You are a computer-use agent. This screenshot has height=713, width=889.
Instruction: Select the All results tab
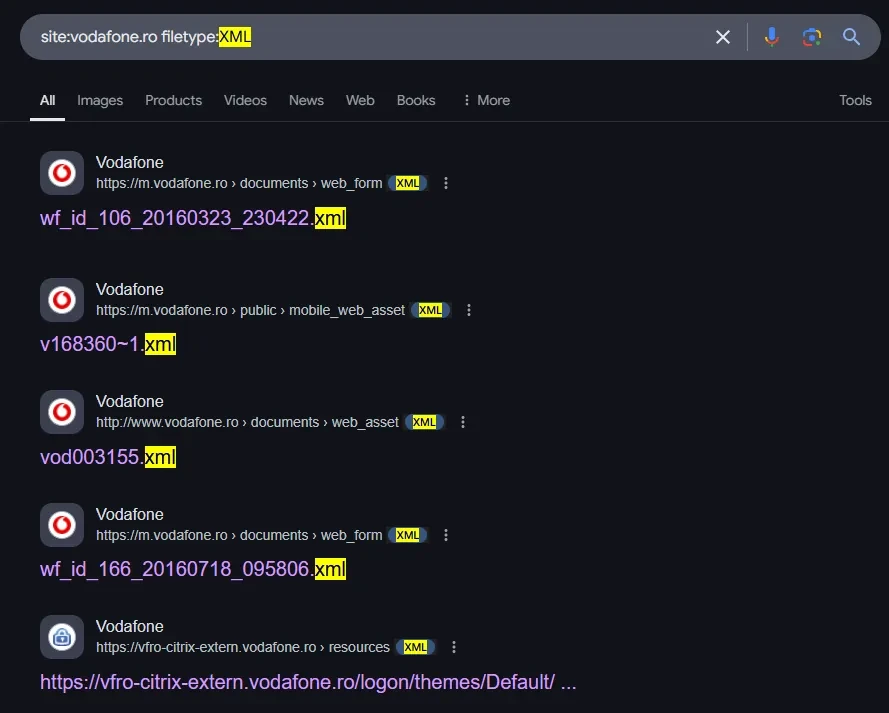click(48, 100)
